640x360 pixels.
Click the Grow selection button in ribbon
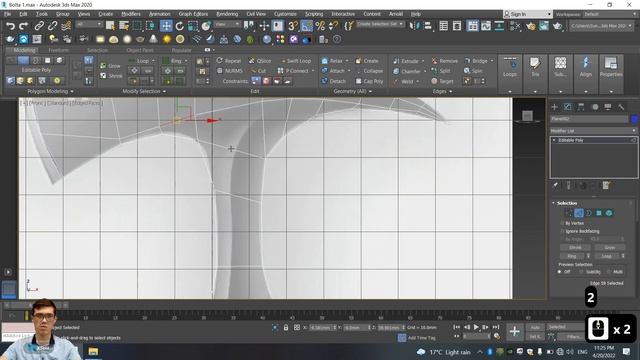click(x=111, y=66)
